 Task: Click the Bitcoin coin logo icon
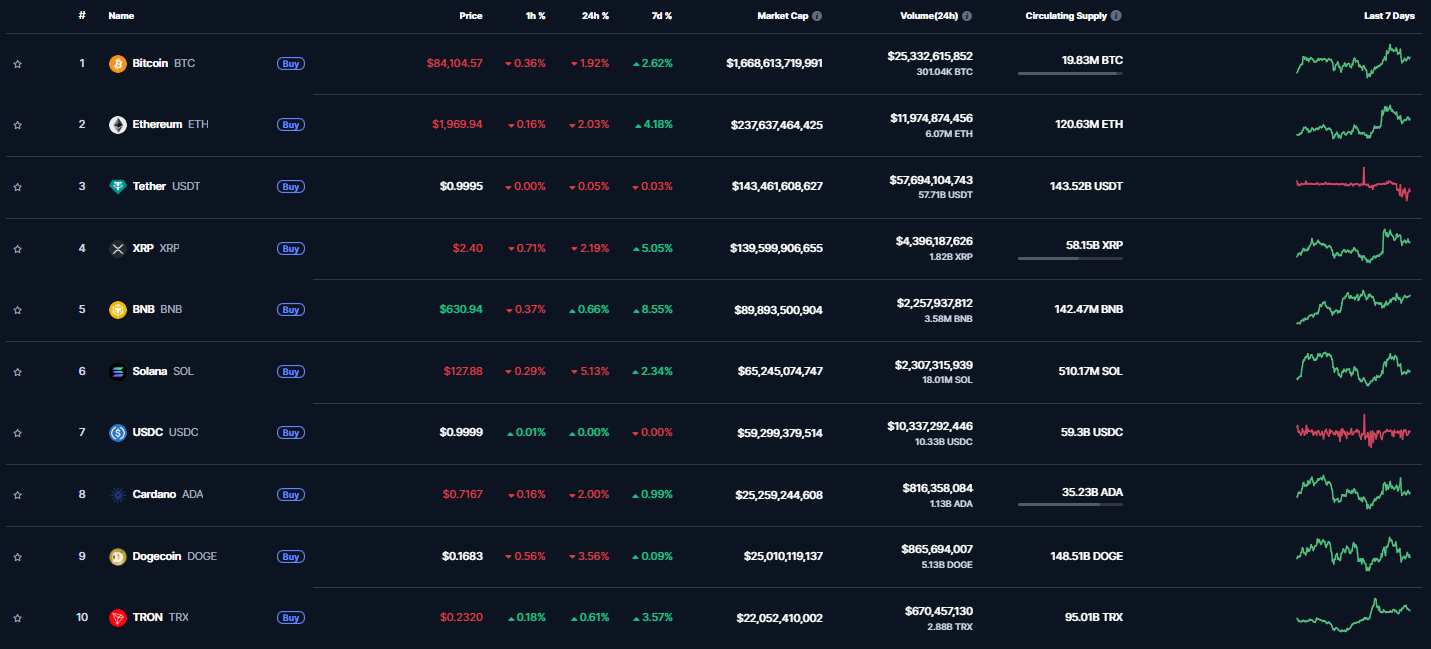tap(117, 63)
